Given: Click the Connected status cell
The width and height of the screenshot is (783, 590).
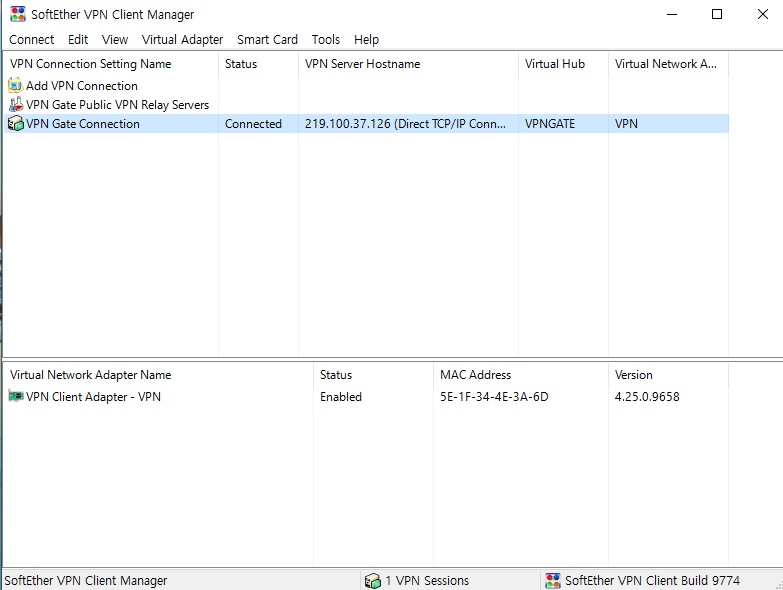Looking at the screenshot, I should [253, 124].
